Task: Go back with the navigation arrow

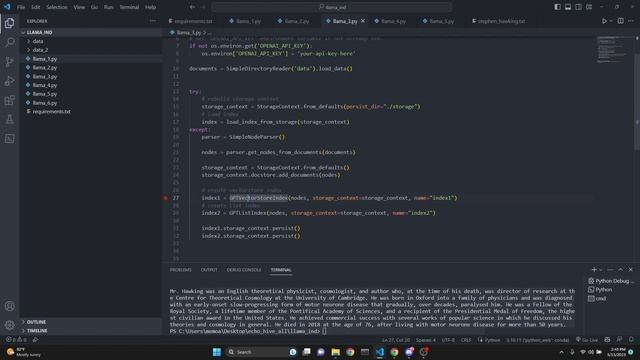Action: pyautogui.click(x=192, y=7)
